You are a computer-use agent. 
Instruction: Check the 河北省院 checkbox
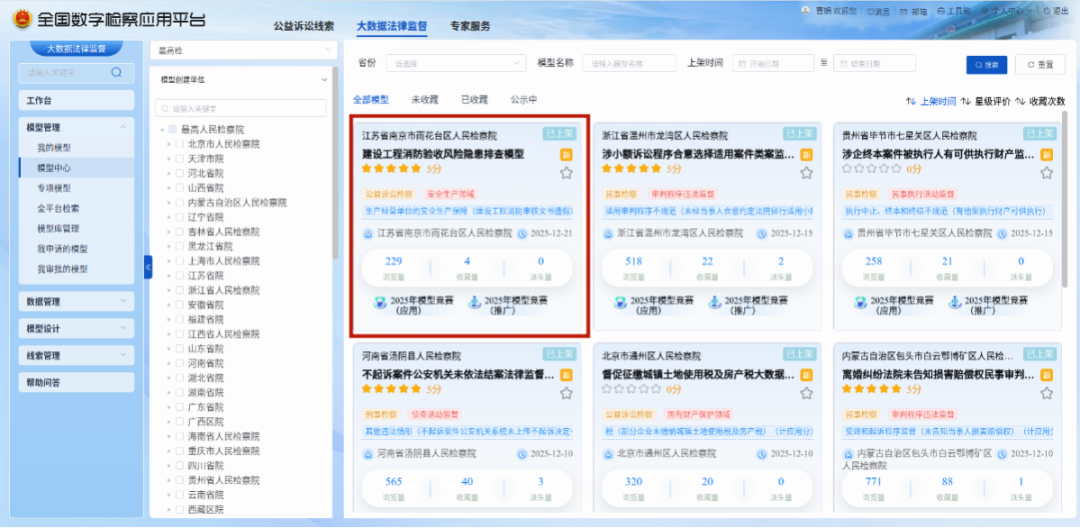(180, 173)
